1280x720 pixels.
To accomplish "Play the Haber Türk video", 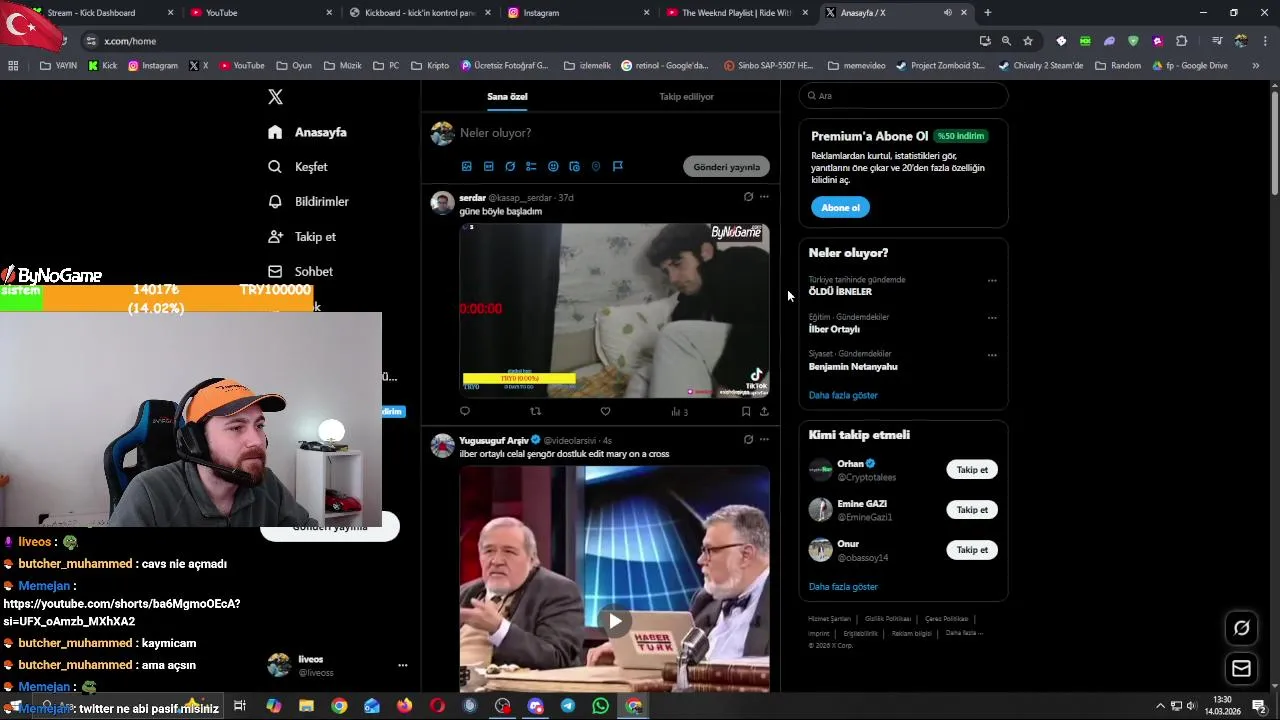I will coord(615,621).
